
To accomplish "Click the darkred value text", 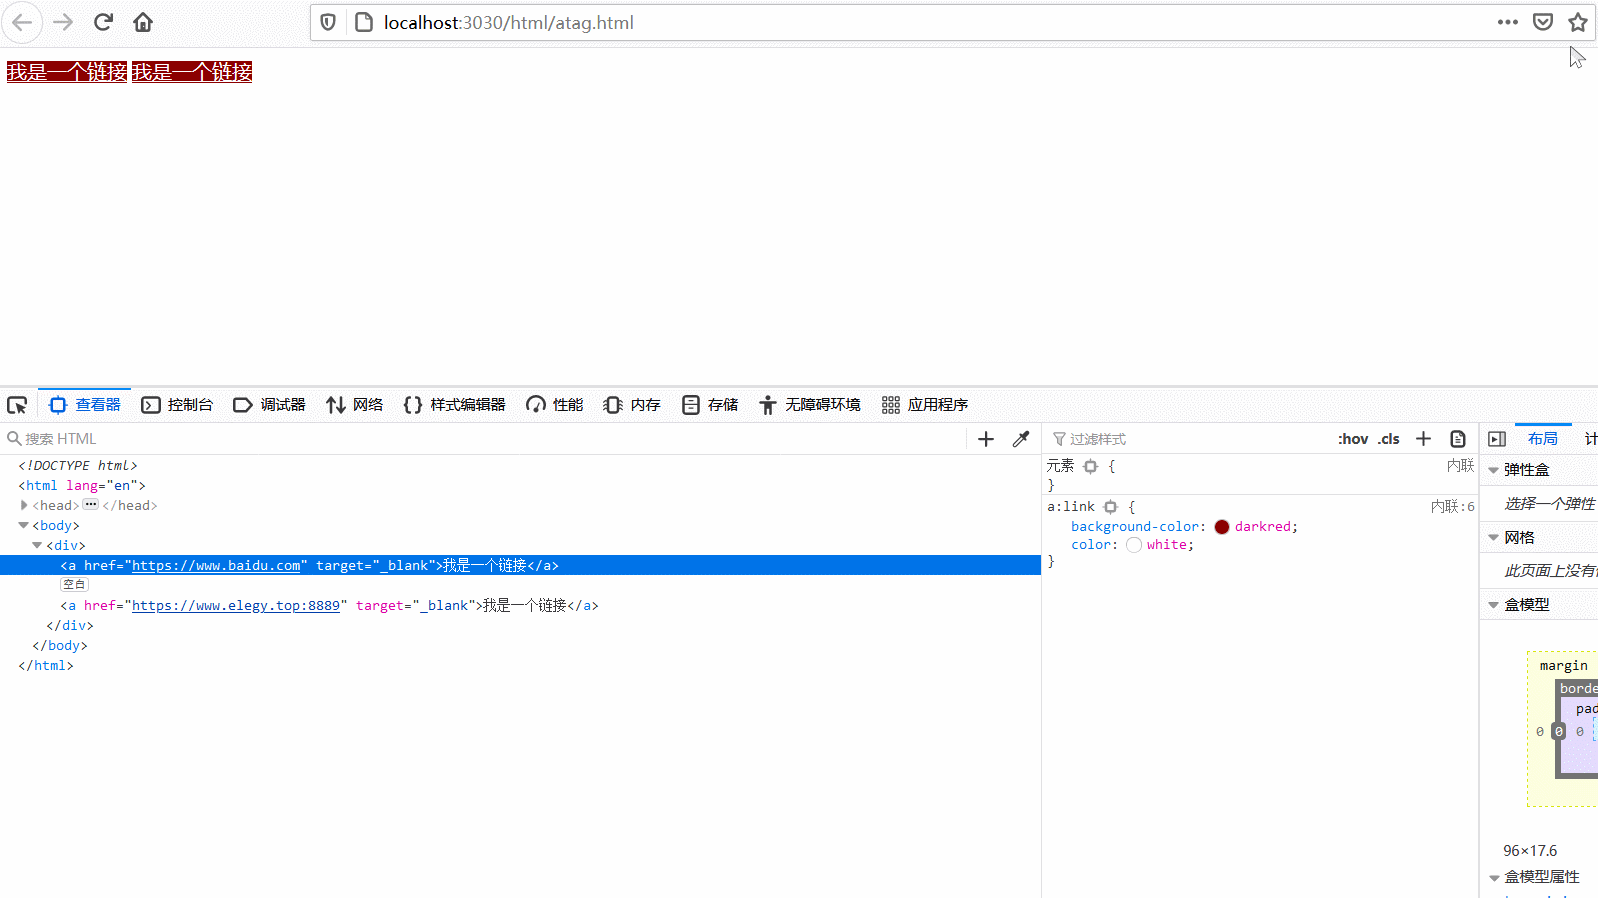I will coord(1262,527).
